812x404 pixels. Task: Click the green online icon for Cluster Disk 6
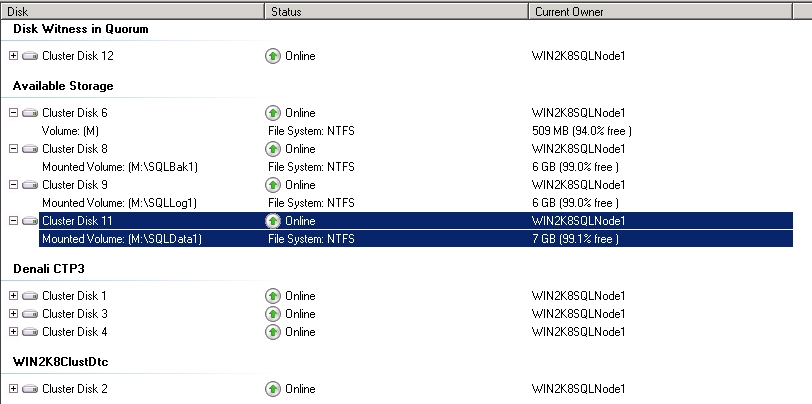click(273, 113)
